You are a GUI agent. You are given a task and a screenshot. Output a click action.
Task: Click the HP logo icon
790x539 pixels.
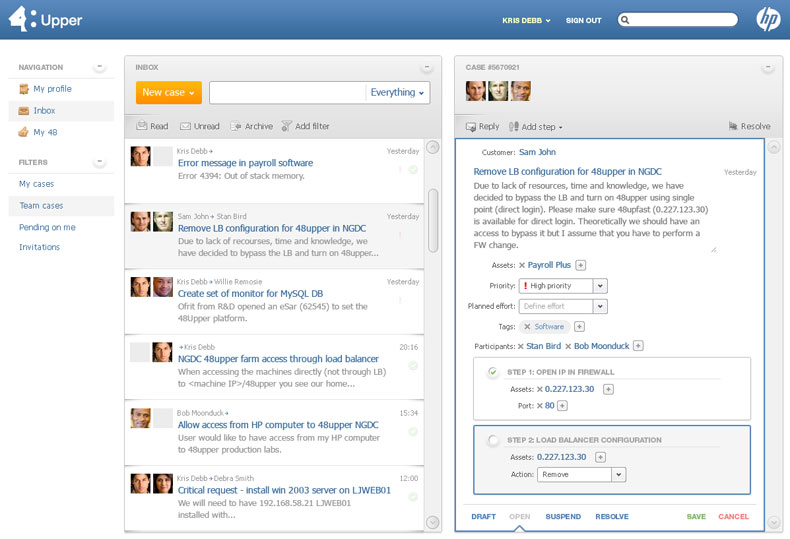tap(768, 20)
